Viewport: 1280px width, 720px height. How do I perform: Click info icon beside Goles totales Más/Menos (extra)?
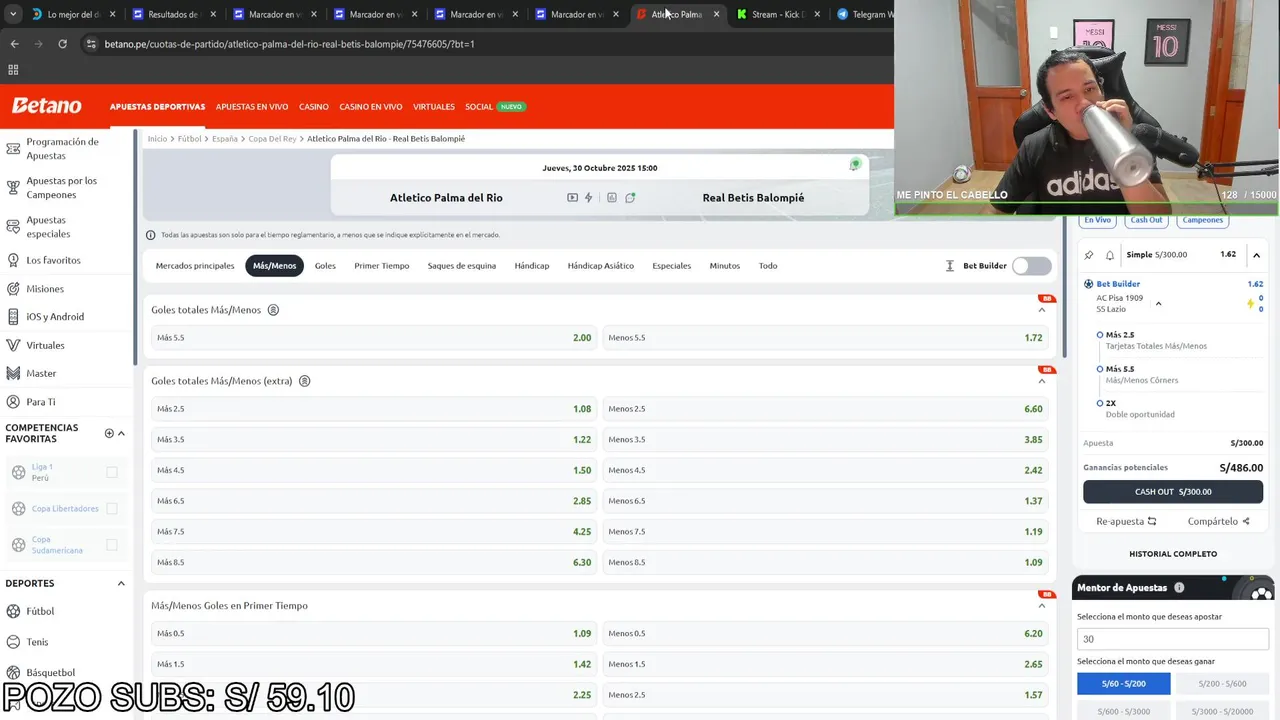pyautogui.click(x=305, y=381)
